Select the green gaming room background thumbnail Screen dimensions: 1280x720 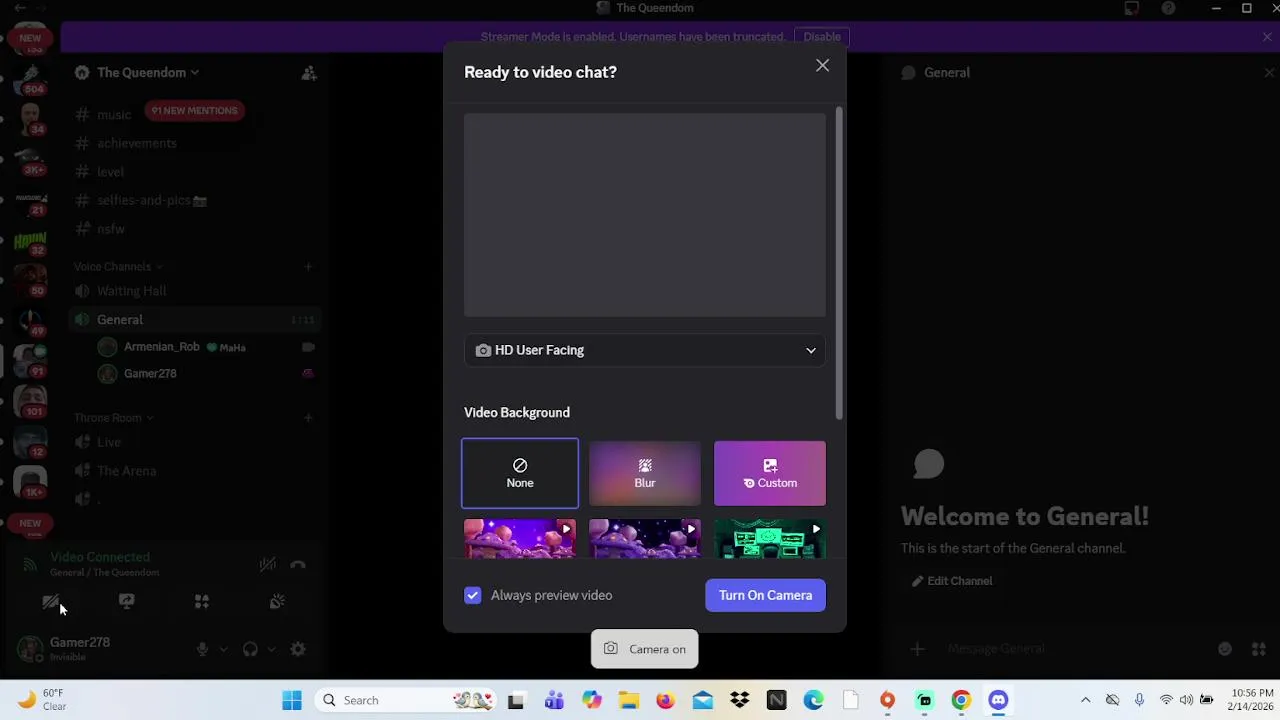[770, 539]
